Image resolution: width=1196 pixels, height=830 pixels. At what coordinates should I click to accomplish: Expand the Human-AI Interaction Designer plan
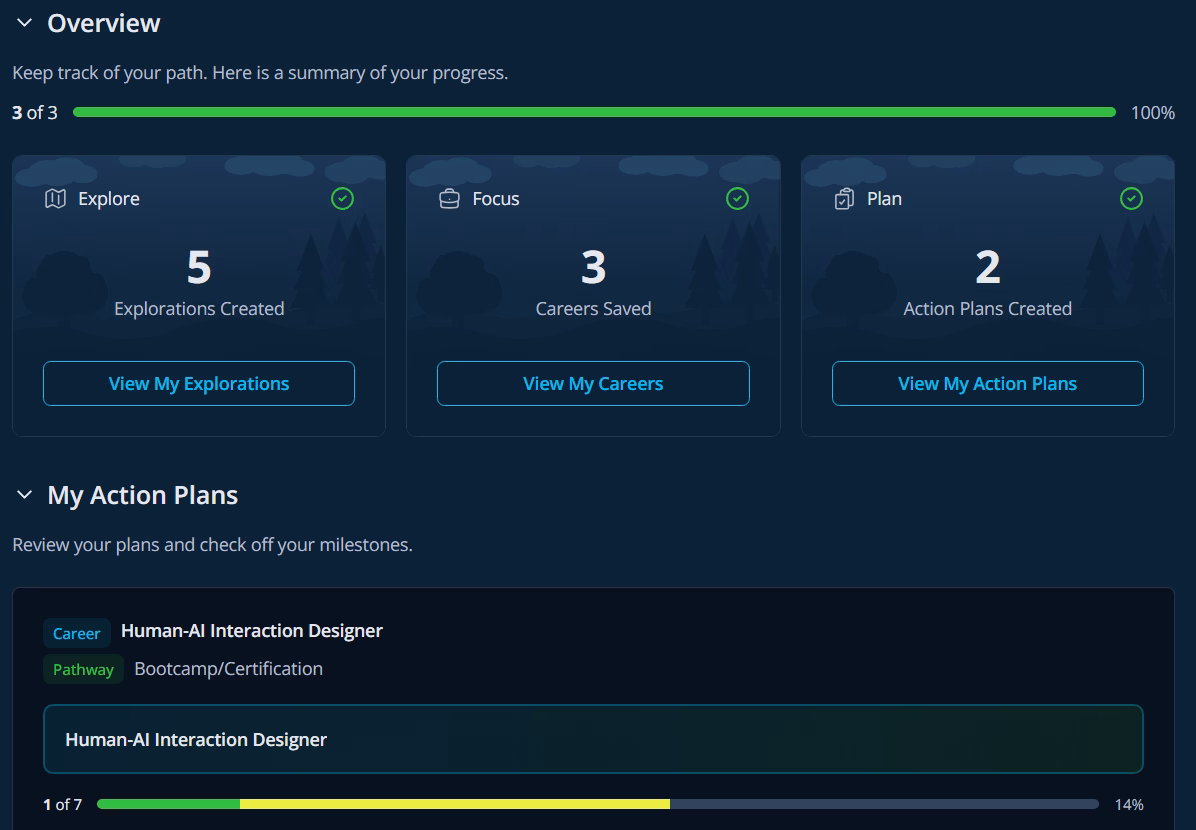tap(594, 739)
